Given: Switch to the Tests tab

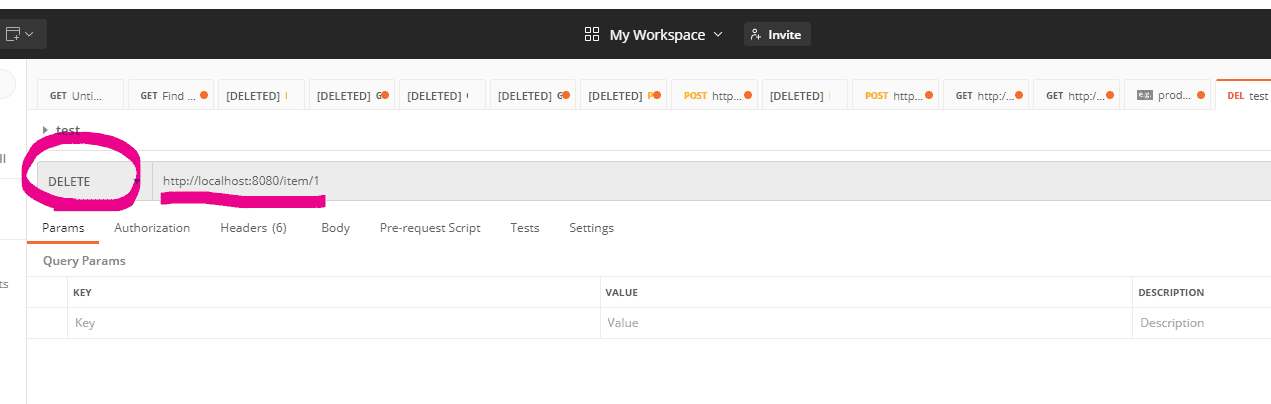Looking at the screenshot, I should [x=524, y=228].
